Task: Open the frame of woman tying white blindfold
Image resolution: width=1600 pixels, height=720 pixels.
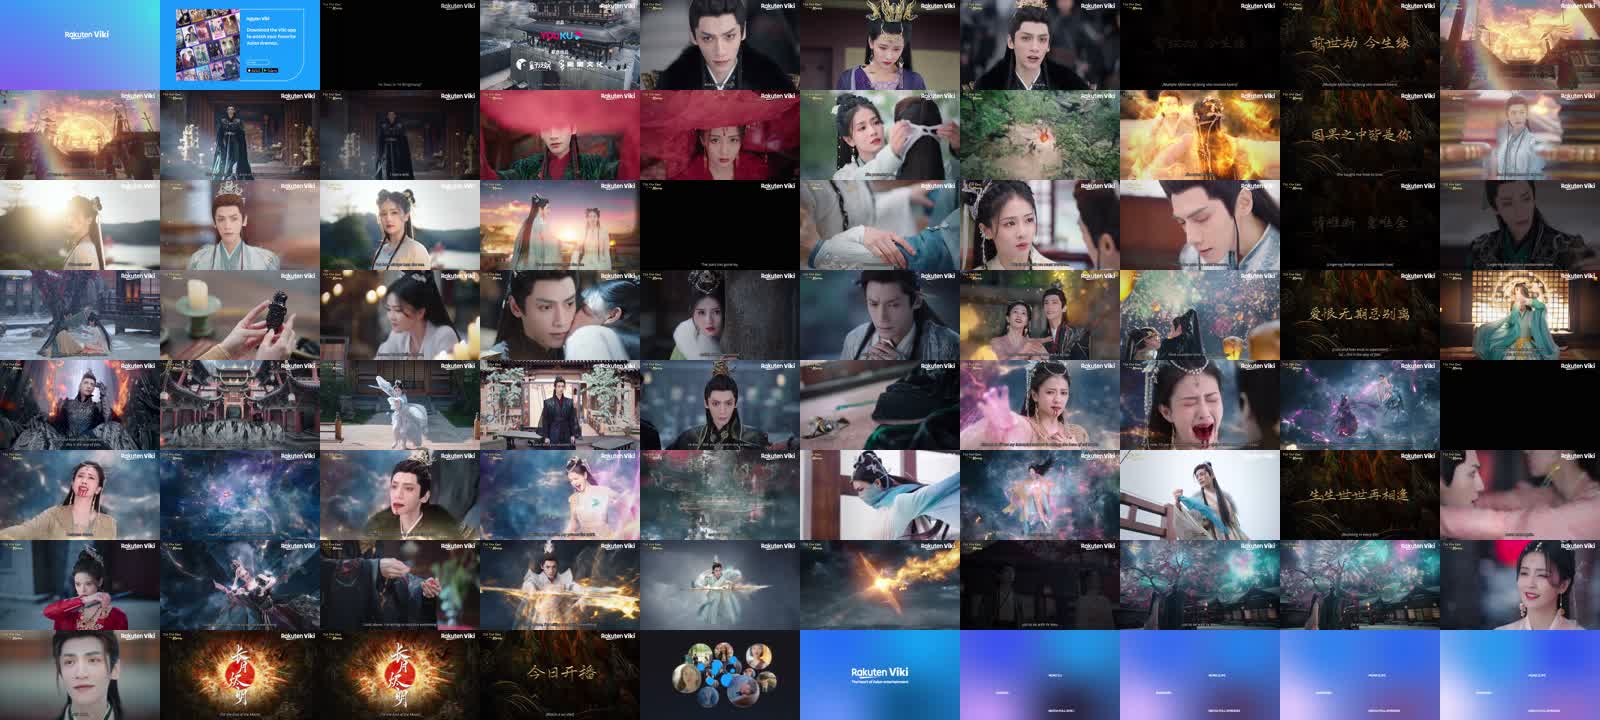Action: coord(880,135)
